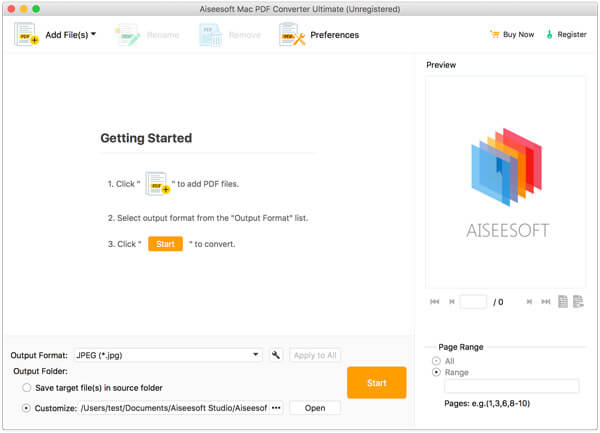Select the Range radio option
The height and width of the screenshot is (433, 600).
[x=436, y=372]
